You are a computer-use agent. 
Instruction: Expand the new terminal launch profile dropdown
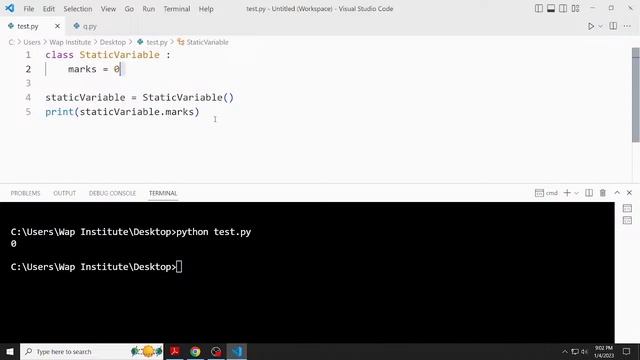(x=576, y=193)
